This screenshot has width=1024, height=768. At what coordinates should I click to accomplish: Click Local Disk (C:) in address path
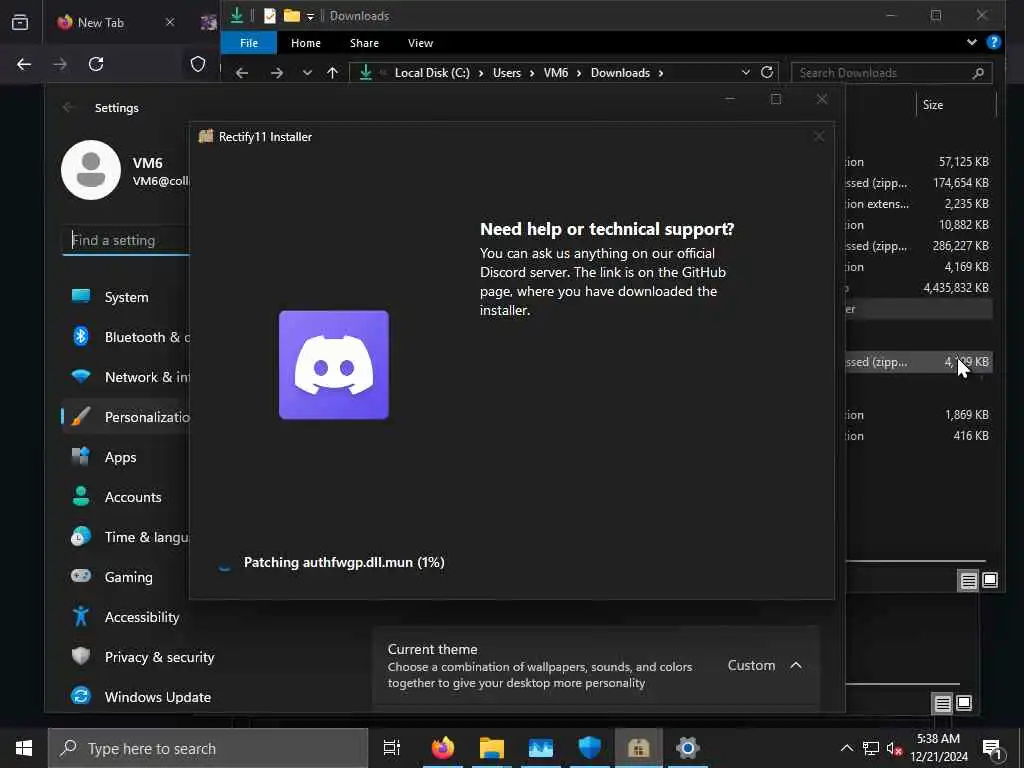pos(432,73)
